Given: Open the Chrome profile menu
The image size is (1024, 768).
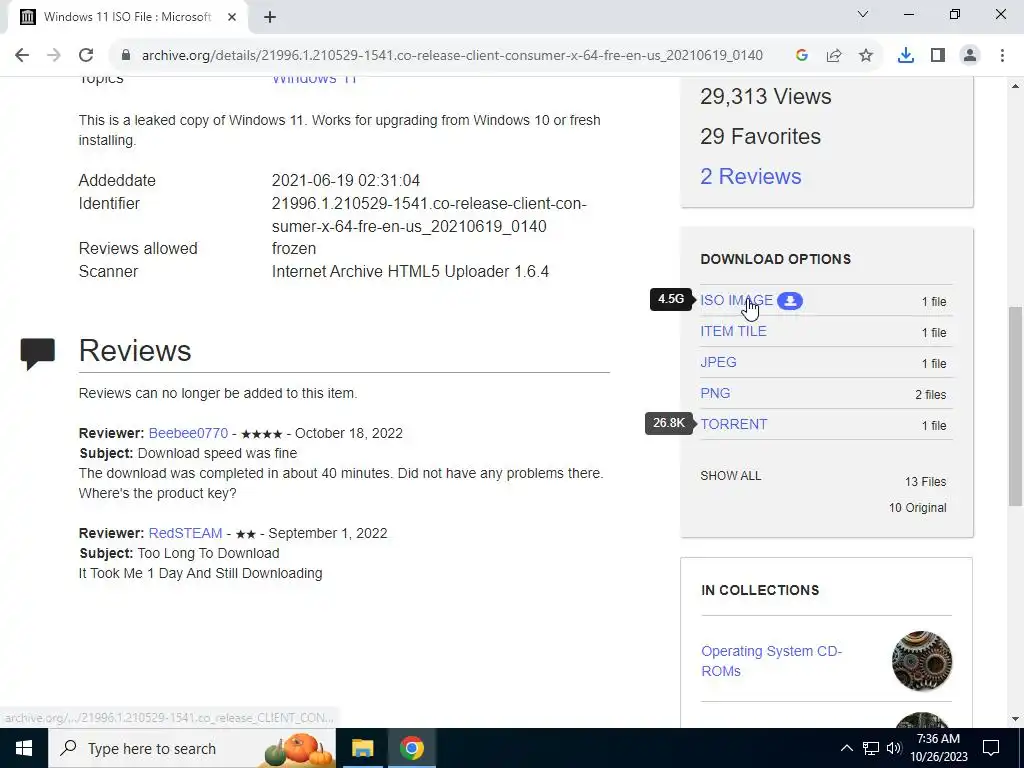Looking at the screenshot, I should 970,56.
